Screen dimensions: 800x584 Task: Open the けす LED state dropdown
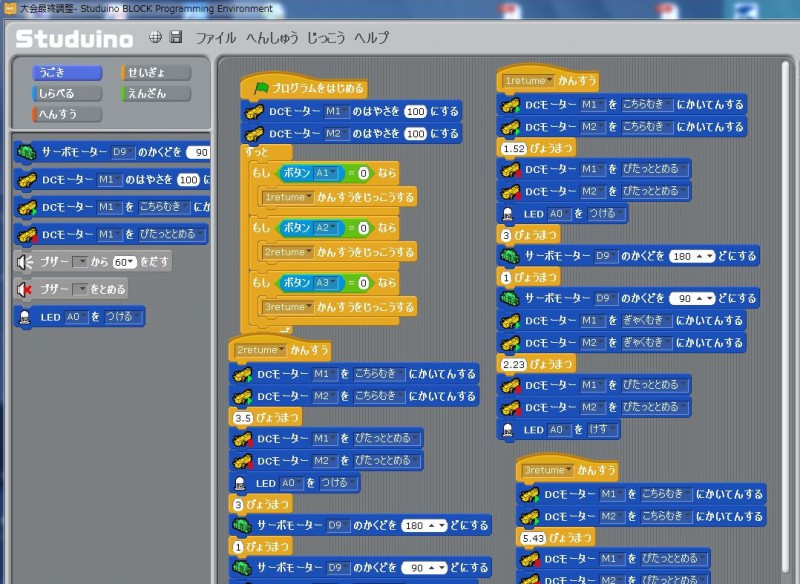point(602,430)
